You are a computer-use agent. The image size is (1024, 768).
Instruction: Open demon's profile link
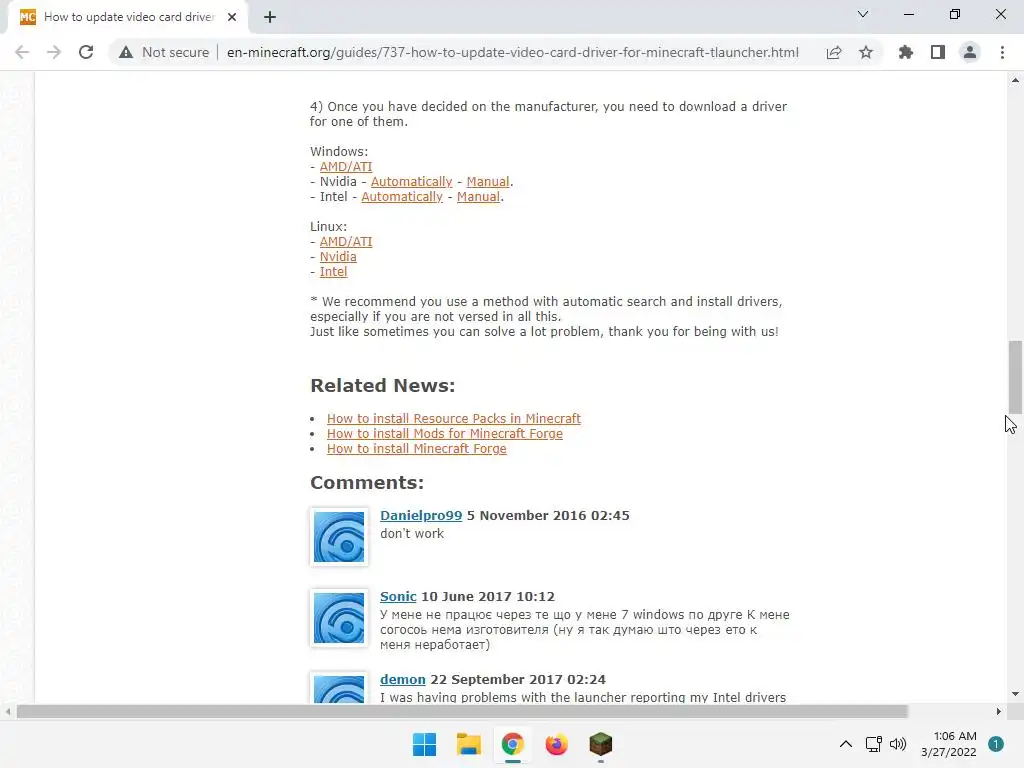pyautogui.click(x=402, y=679)
